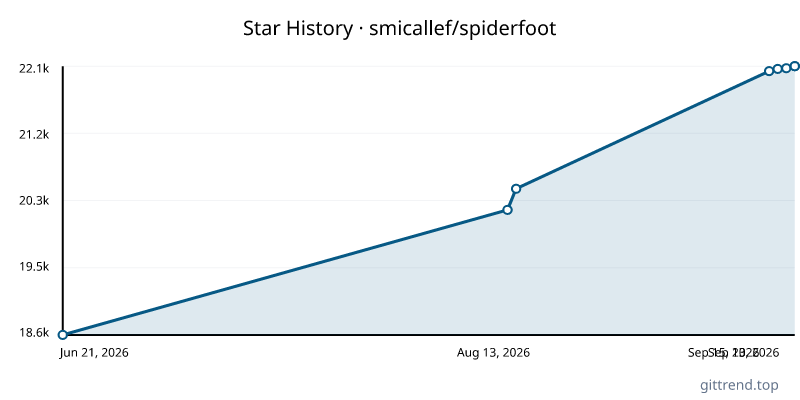Click the "Jun 21, 2026" x-axis label
The width and height of the screenshot is (800, 400).
(94, 353)
